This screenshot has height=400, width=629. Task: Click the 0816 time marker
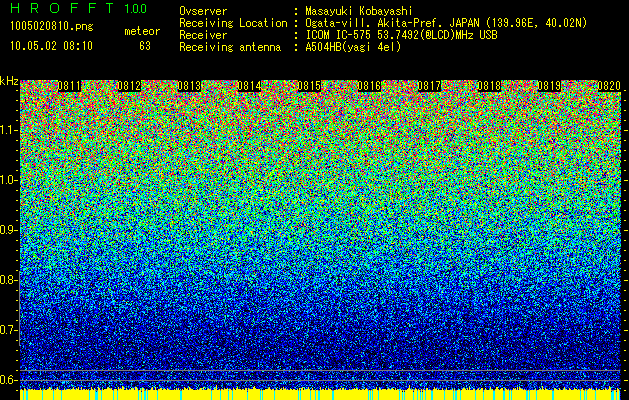pyautogui.click(x=369, y=86)
